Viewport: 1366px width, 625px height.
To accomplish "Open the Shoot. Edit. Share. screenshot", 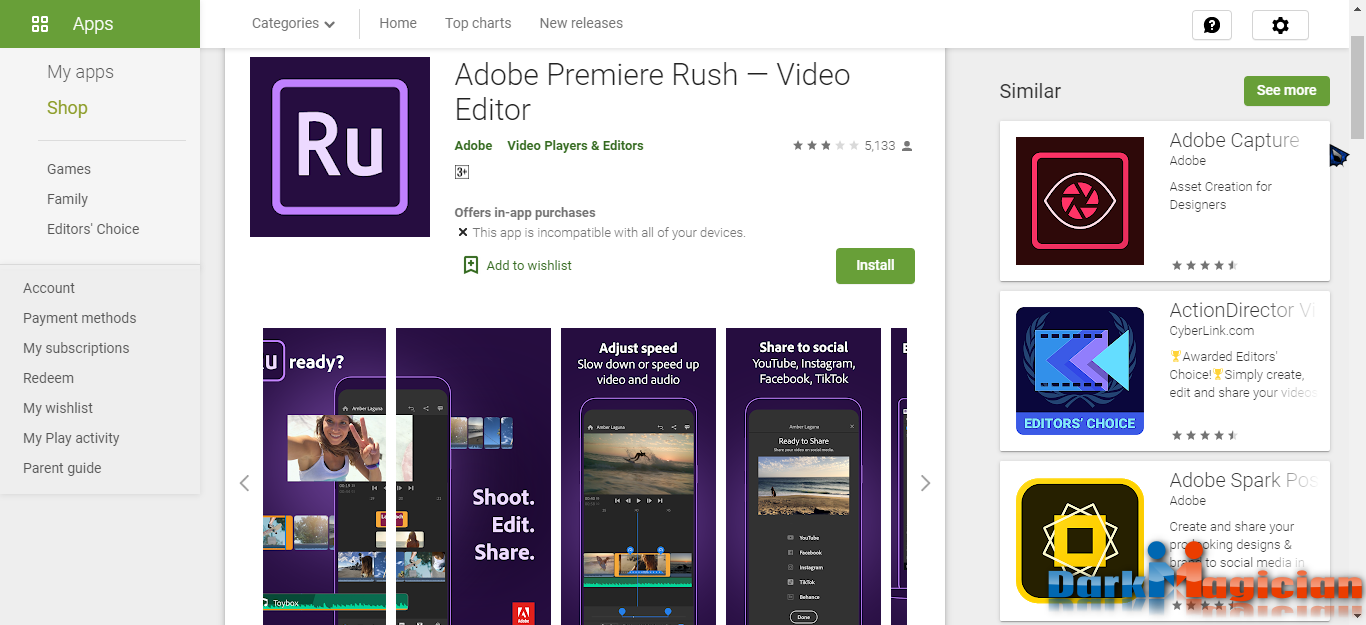I will pos(473,476).
